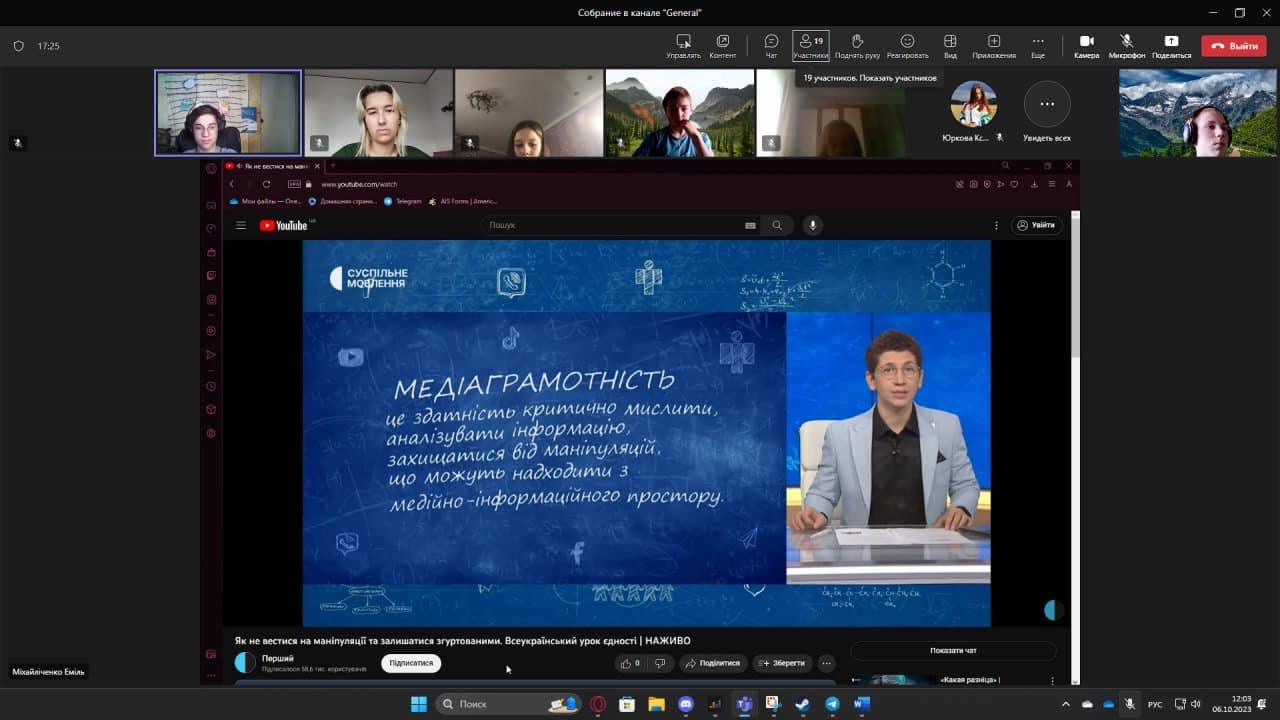Screen dimensions: 1280x720
Task: Toggle the Камера in the meeting
Action: coord(1087,46)
